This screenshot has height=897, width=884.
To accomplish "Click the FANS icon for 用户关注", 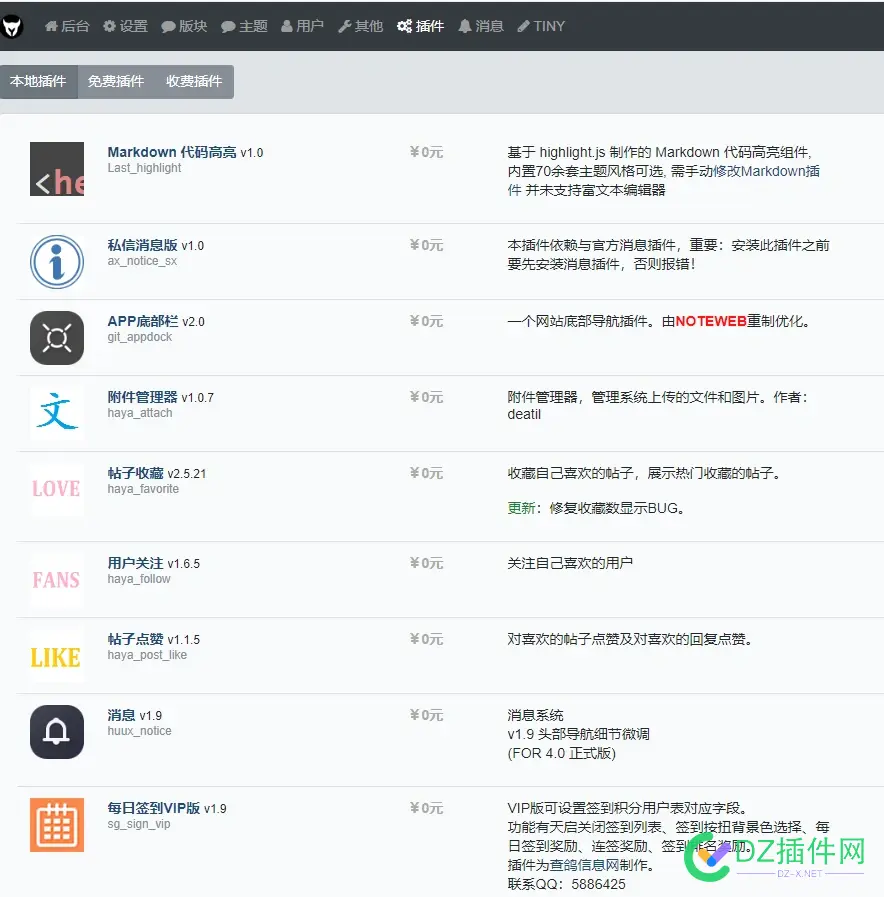I will 57,580.
